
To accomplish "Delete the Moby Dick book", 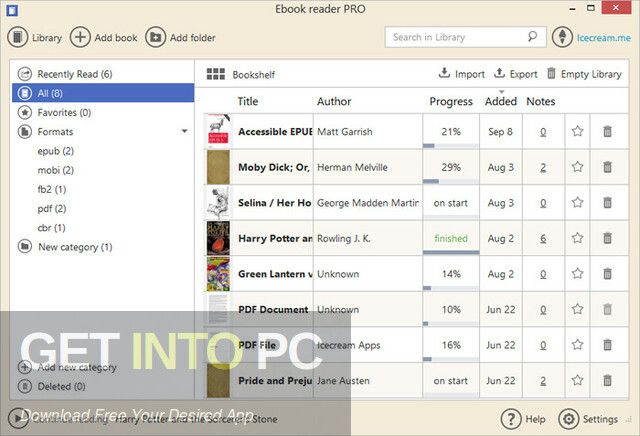I will click(x=607, y=167).
